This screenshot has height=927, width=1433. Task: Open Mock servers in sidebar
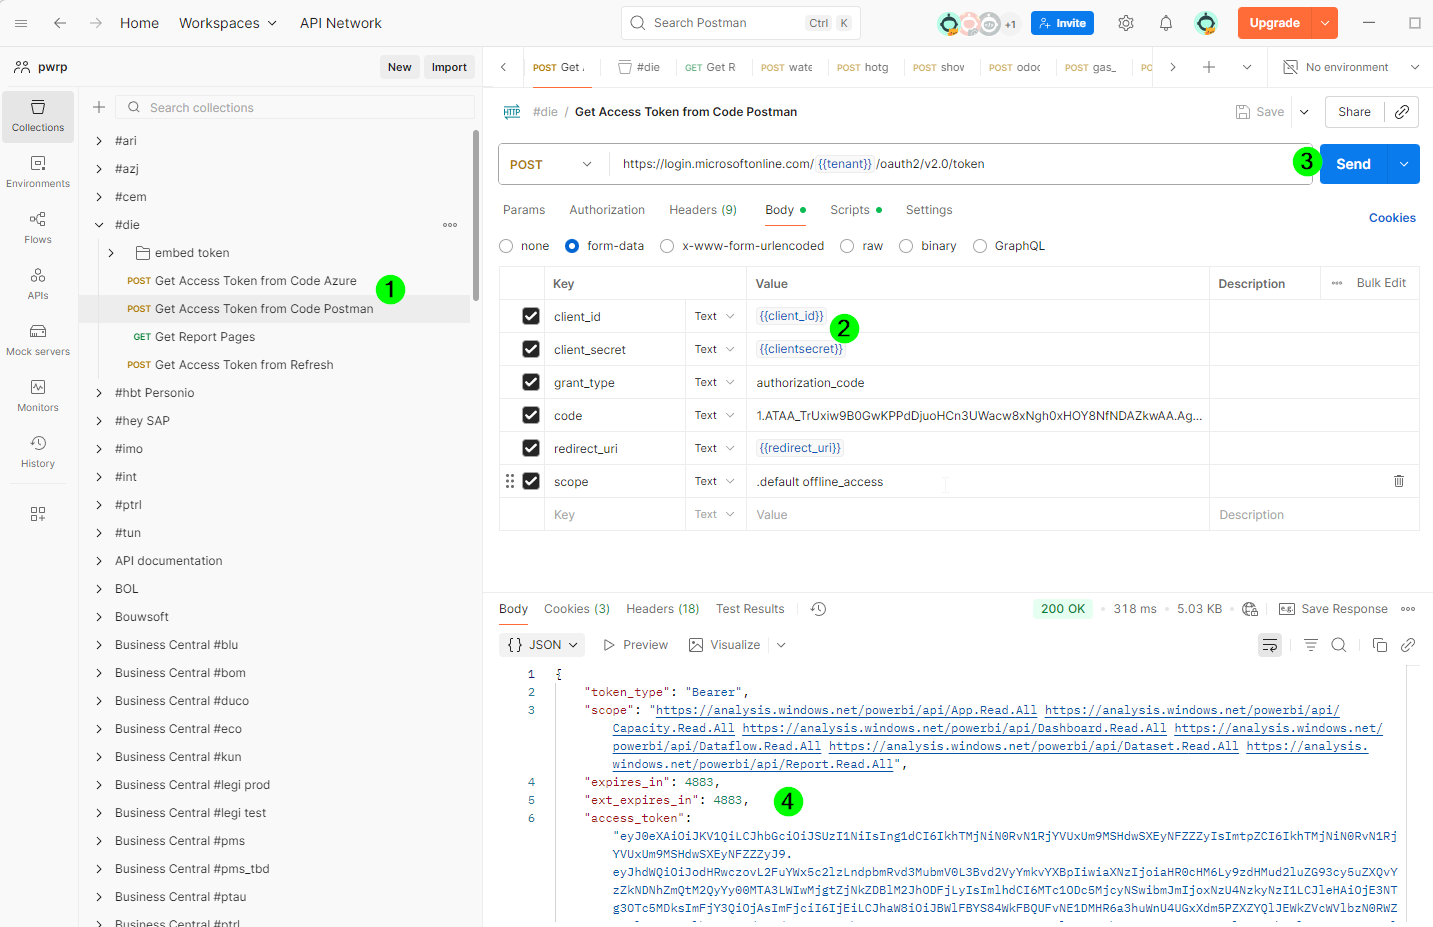(38, 340)
